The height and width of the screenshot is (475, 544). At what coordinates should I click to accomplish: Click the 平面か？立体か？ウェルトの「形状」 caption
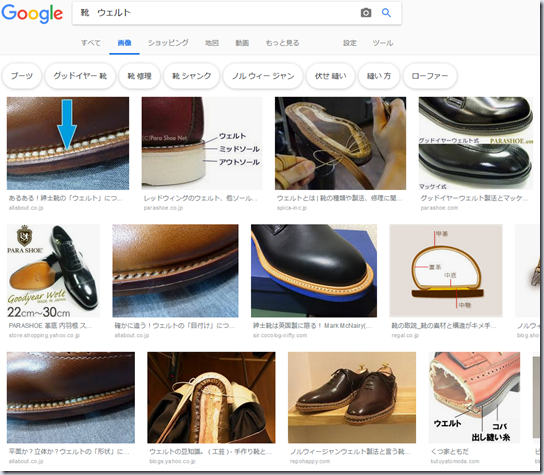pyautogui.click(x=69, y=452)
